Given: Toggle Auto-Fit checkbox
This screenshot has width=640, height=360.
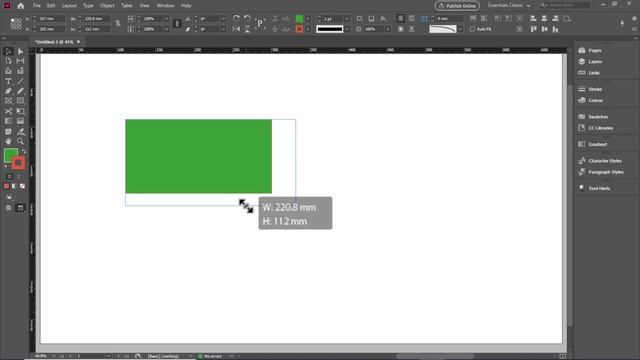Looking at the screenshot, I should click(472, 29).
